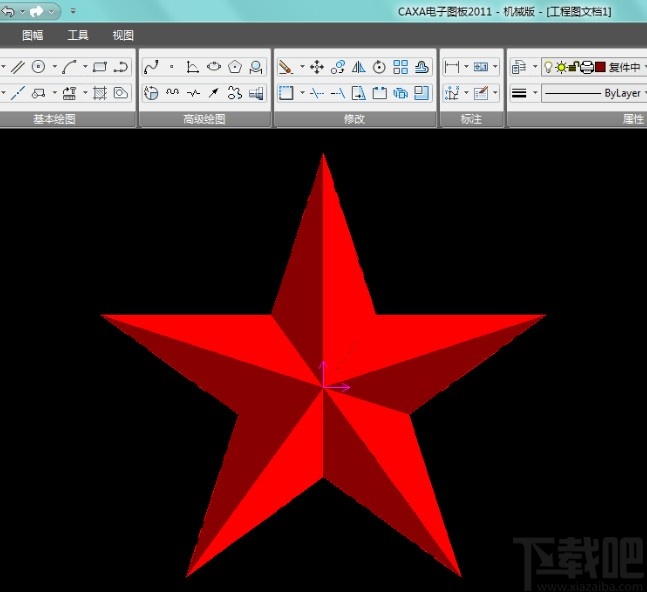Select the point drawing tool

(172, 67)
